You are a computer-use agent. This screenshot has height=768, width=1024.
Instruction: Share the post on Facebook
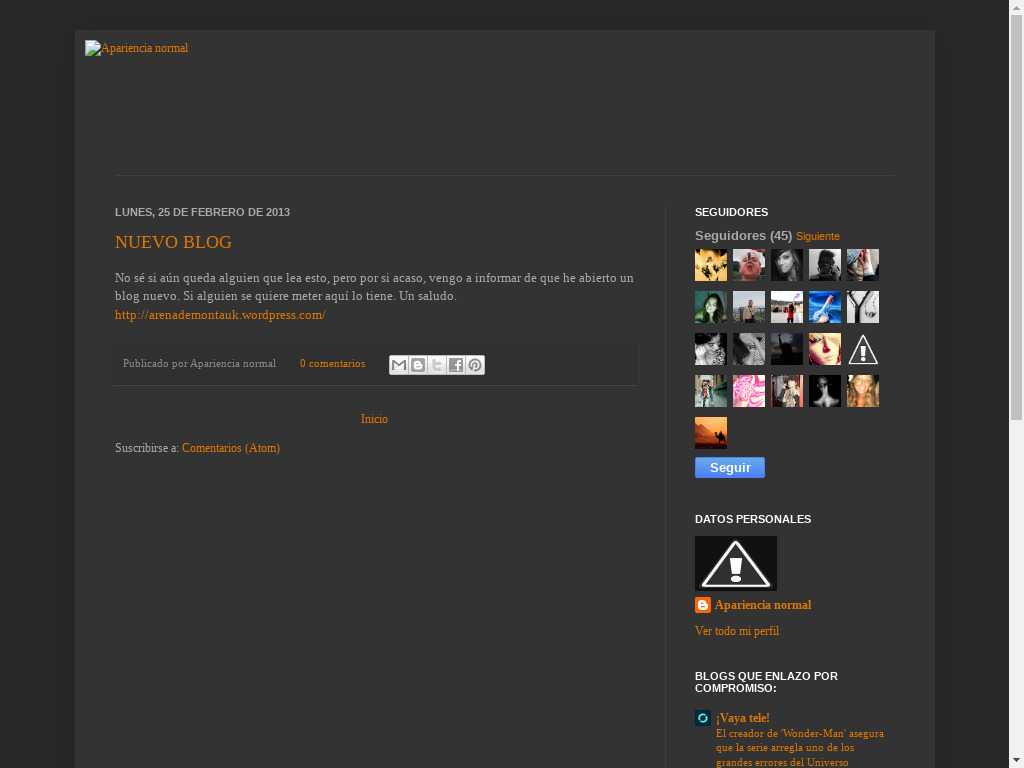click(456, 365)
